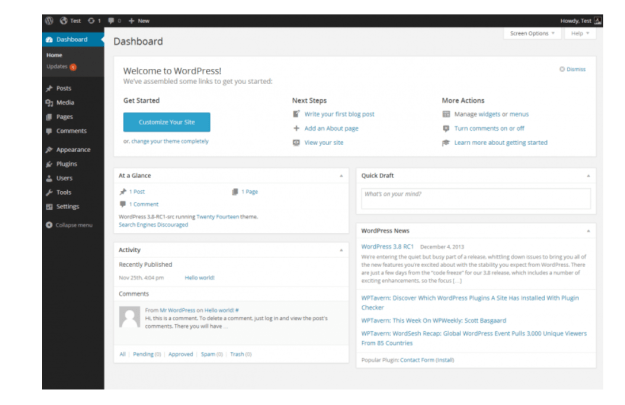The height and width of the screenshot is (405, 625).
Task: Open the Users menu
Action: 64,178
